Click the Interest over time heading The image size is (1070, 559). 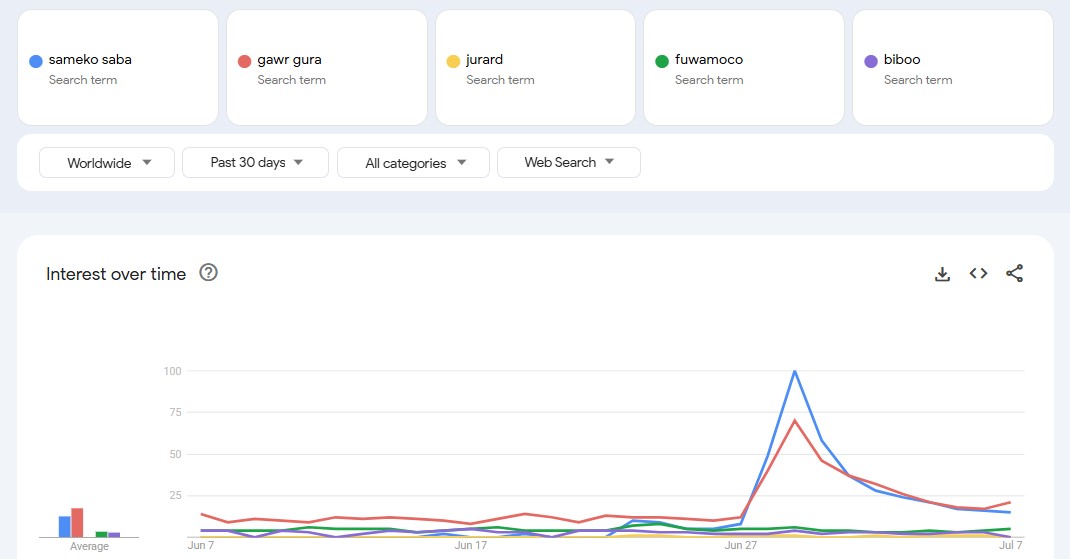(116, 274)
